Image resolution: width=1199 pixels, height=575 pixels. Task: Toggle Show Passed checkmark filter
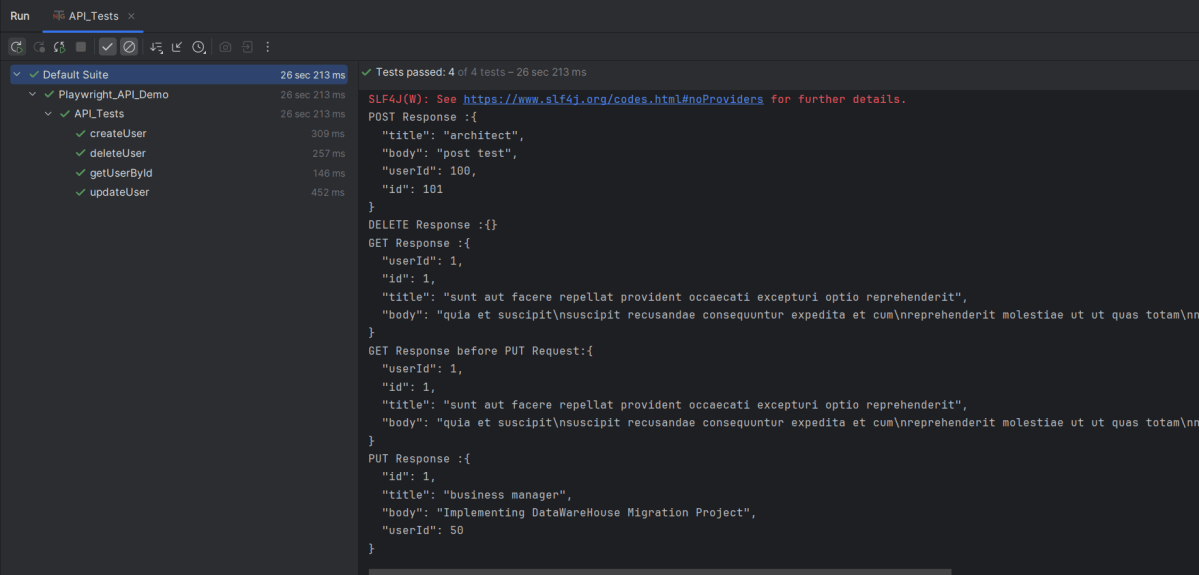click(x=108, y=47)
